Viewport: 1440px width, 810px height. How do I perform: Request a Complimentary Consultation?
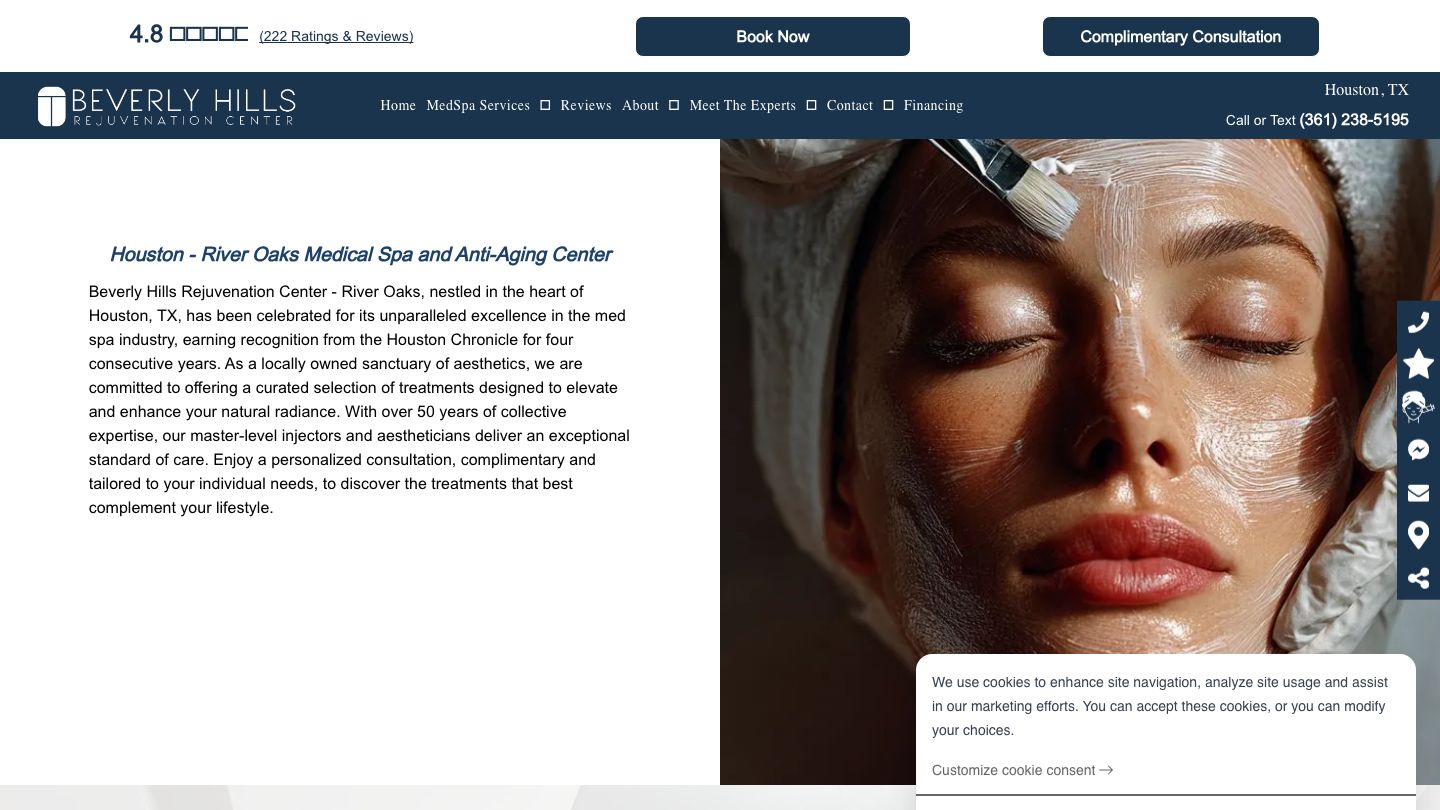(1180, 36)
